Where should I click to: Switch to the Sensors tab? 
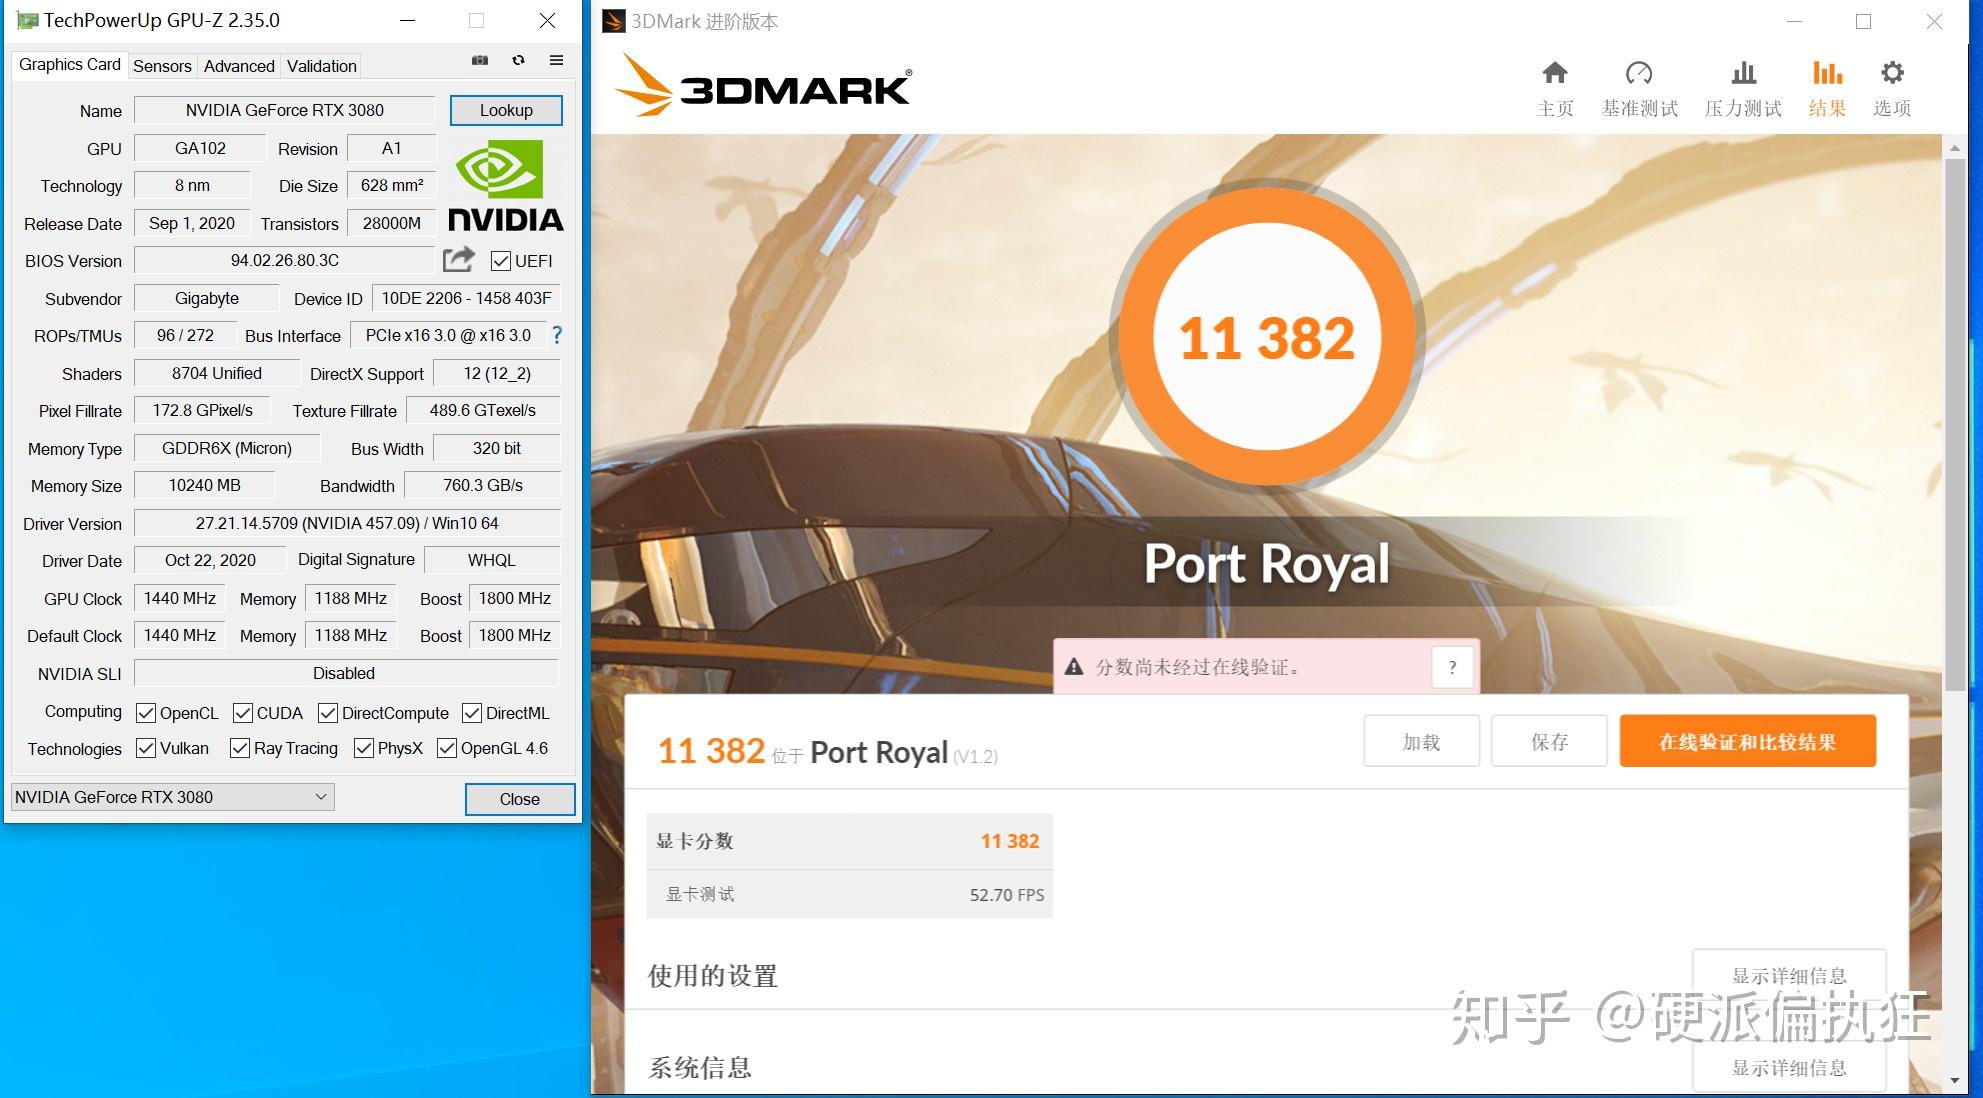click(161, 65)
